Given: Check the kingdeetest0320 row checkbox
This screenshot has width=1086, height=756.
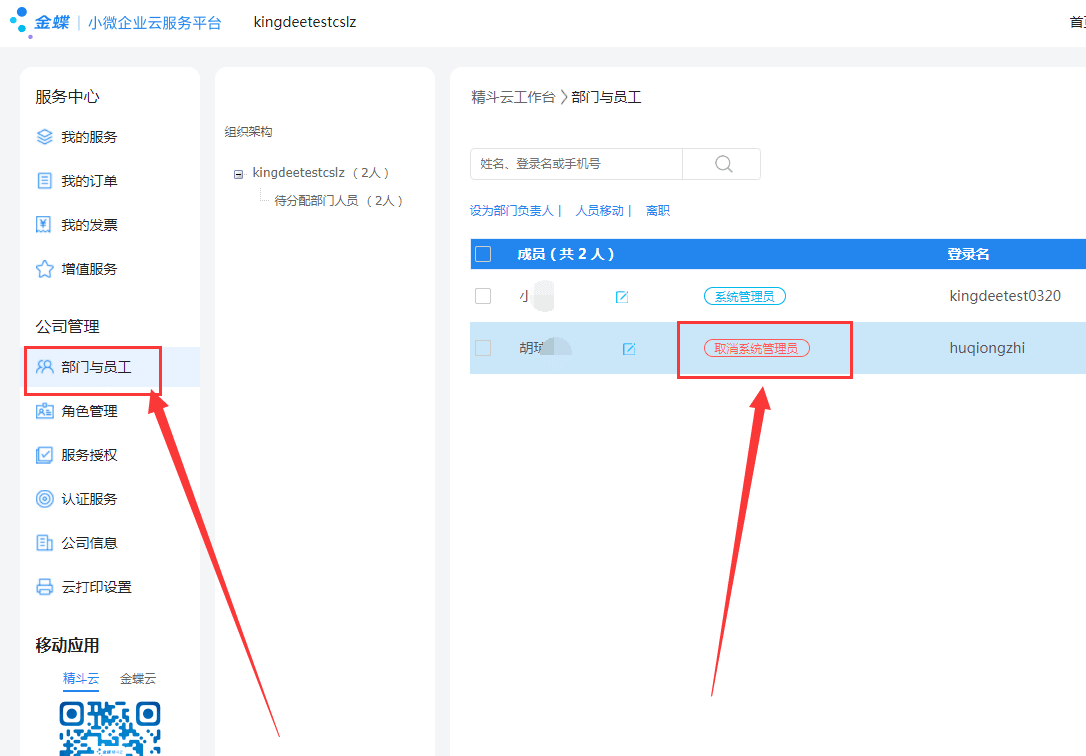Looking at the screenshot, I should 483,296.
